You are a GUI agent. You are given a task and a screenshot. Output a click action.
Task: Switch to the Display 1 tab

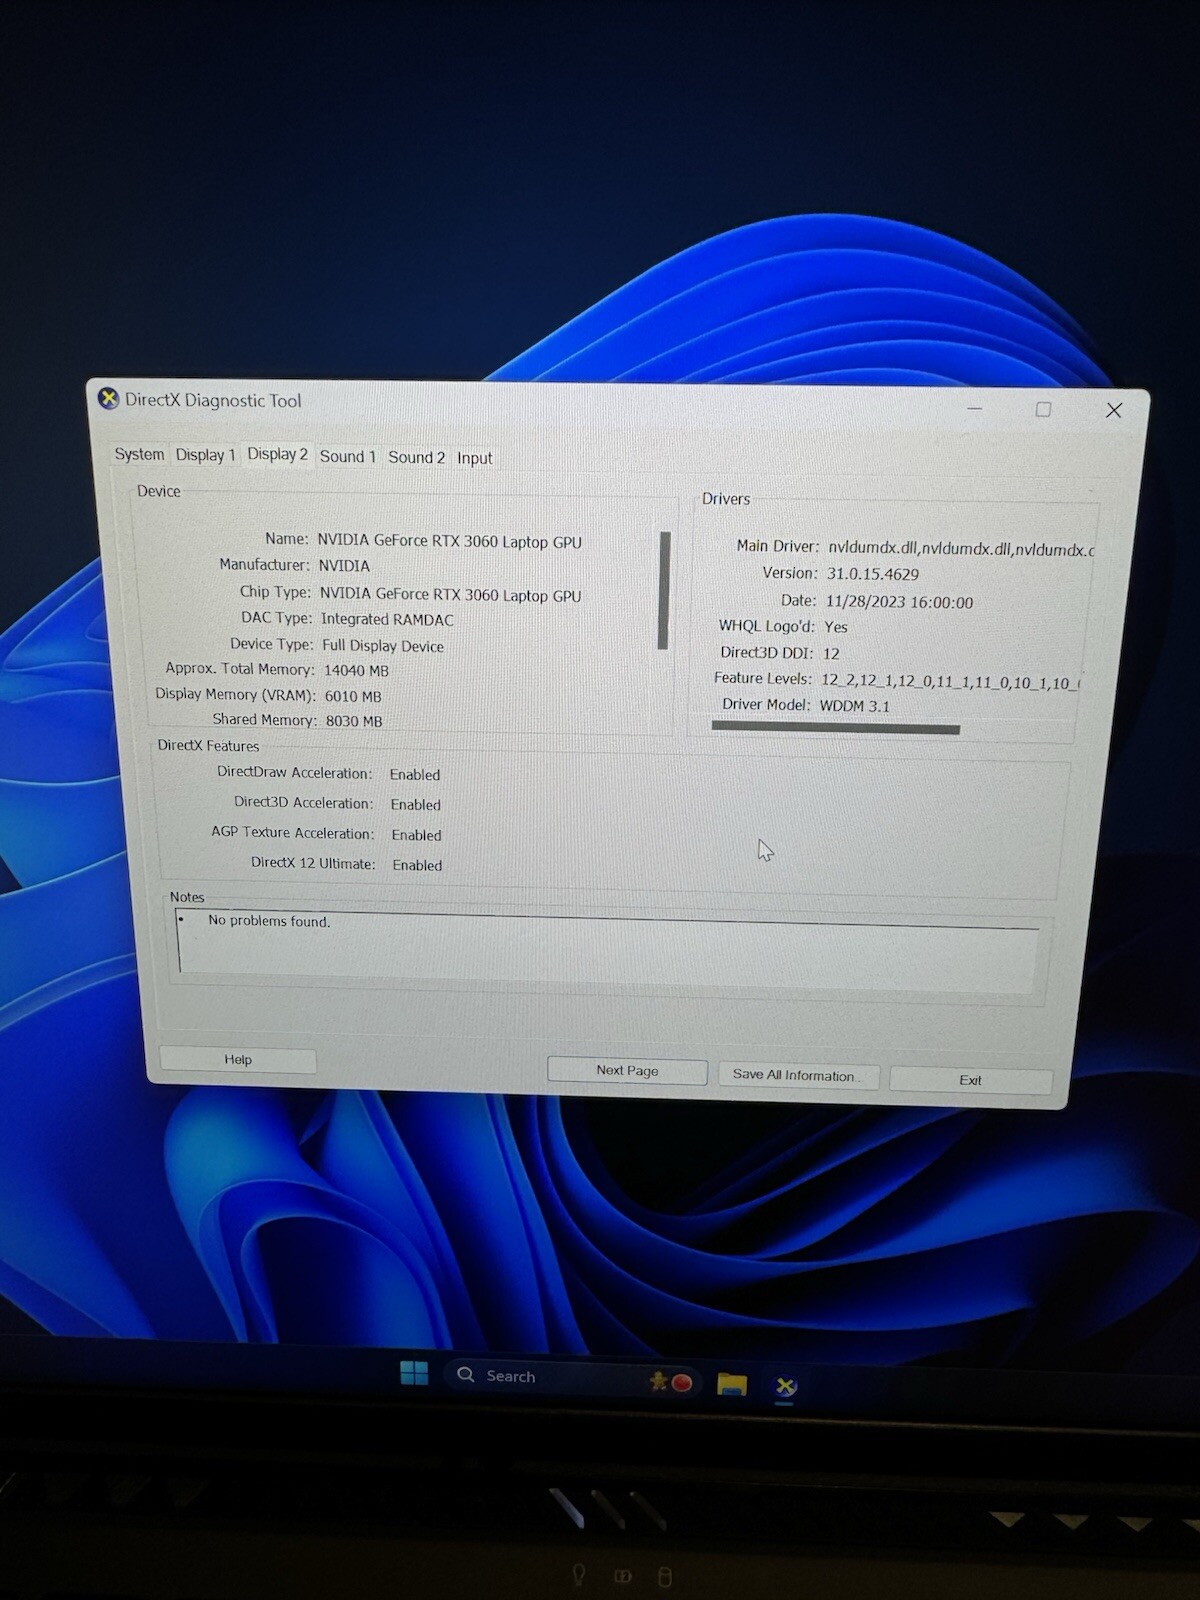tap(205, 455)
